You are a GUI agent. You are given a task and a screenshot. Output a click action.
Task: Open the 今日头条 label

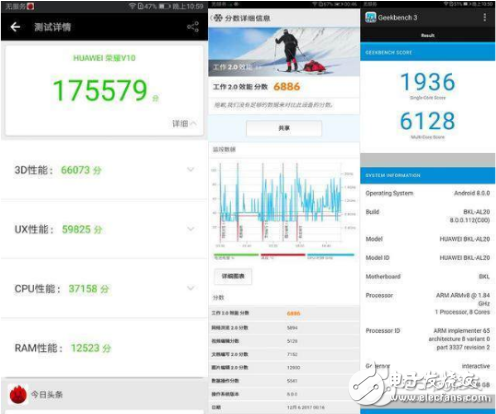[47, 395]
